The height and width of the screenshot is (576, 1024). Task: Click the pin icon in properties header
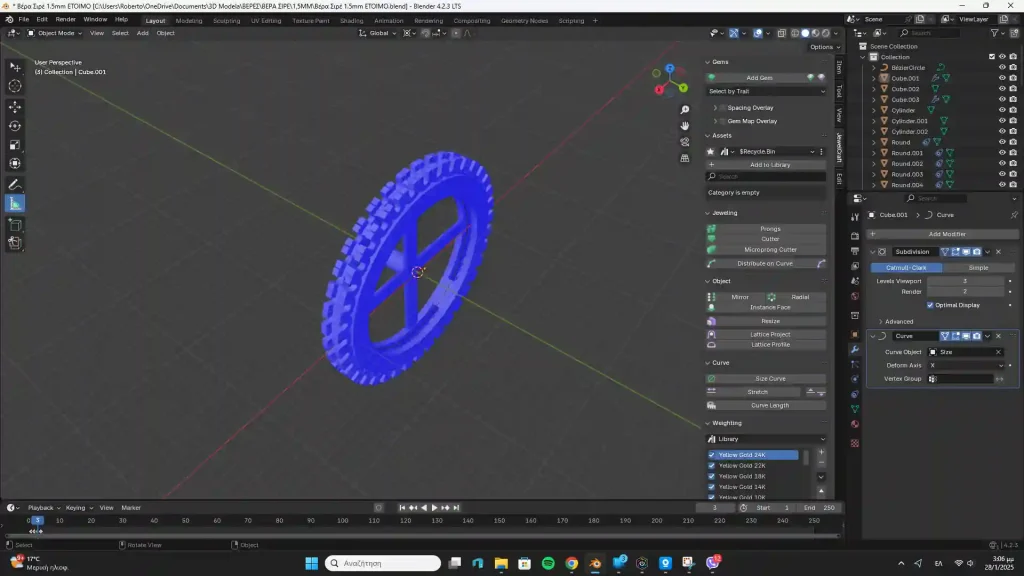(x=1014, y=215)
